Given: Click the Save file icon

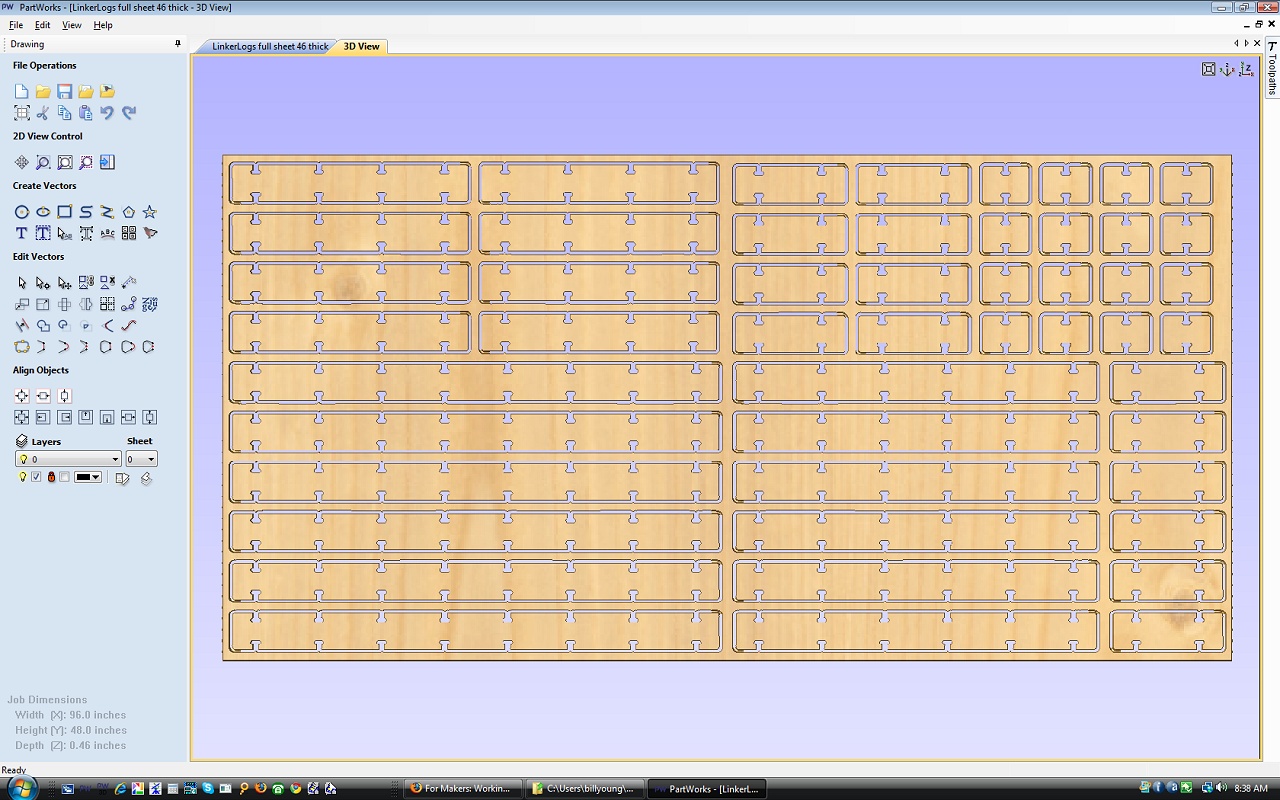Looking at the screenshot, I should pos(64,91).
